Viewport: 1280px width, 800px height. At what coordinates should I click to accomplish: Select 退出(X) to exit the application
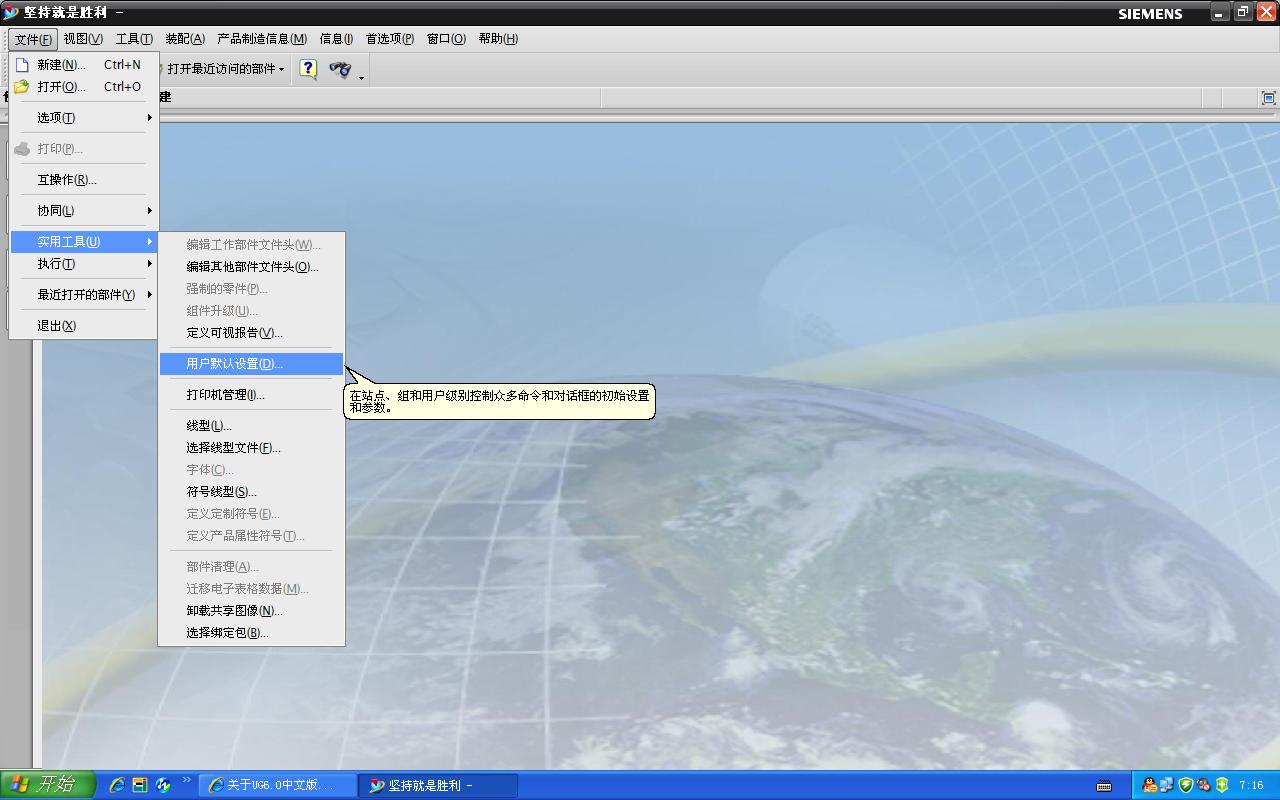[84, 325]
